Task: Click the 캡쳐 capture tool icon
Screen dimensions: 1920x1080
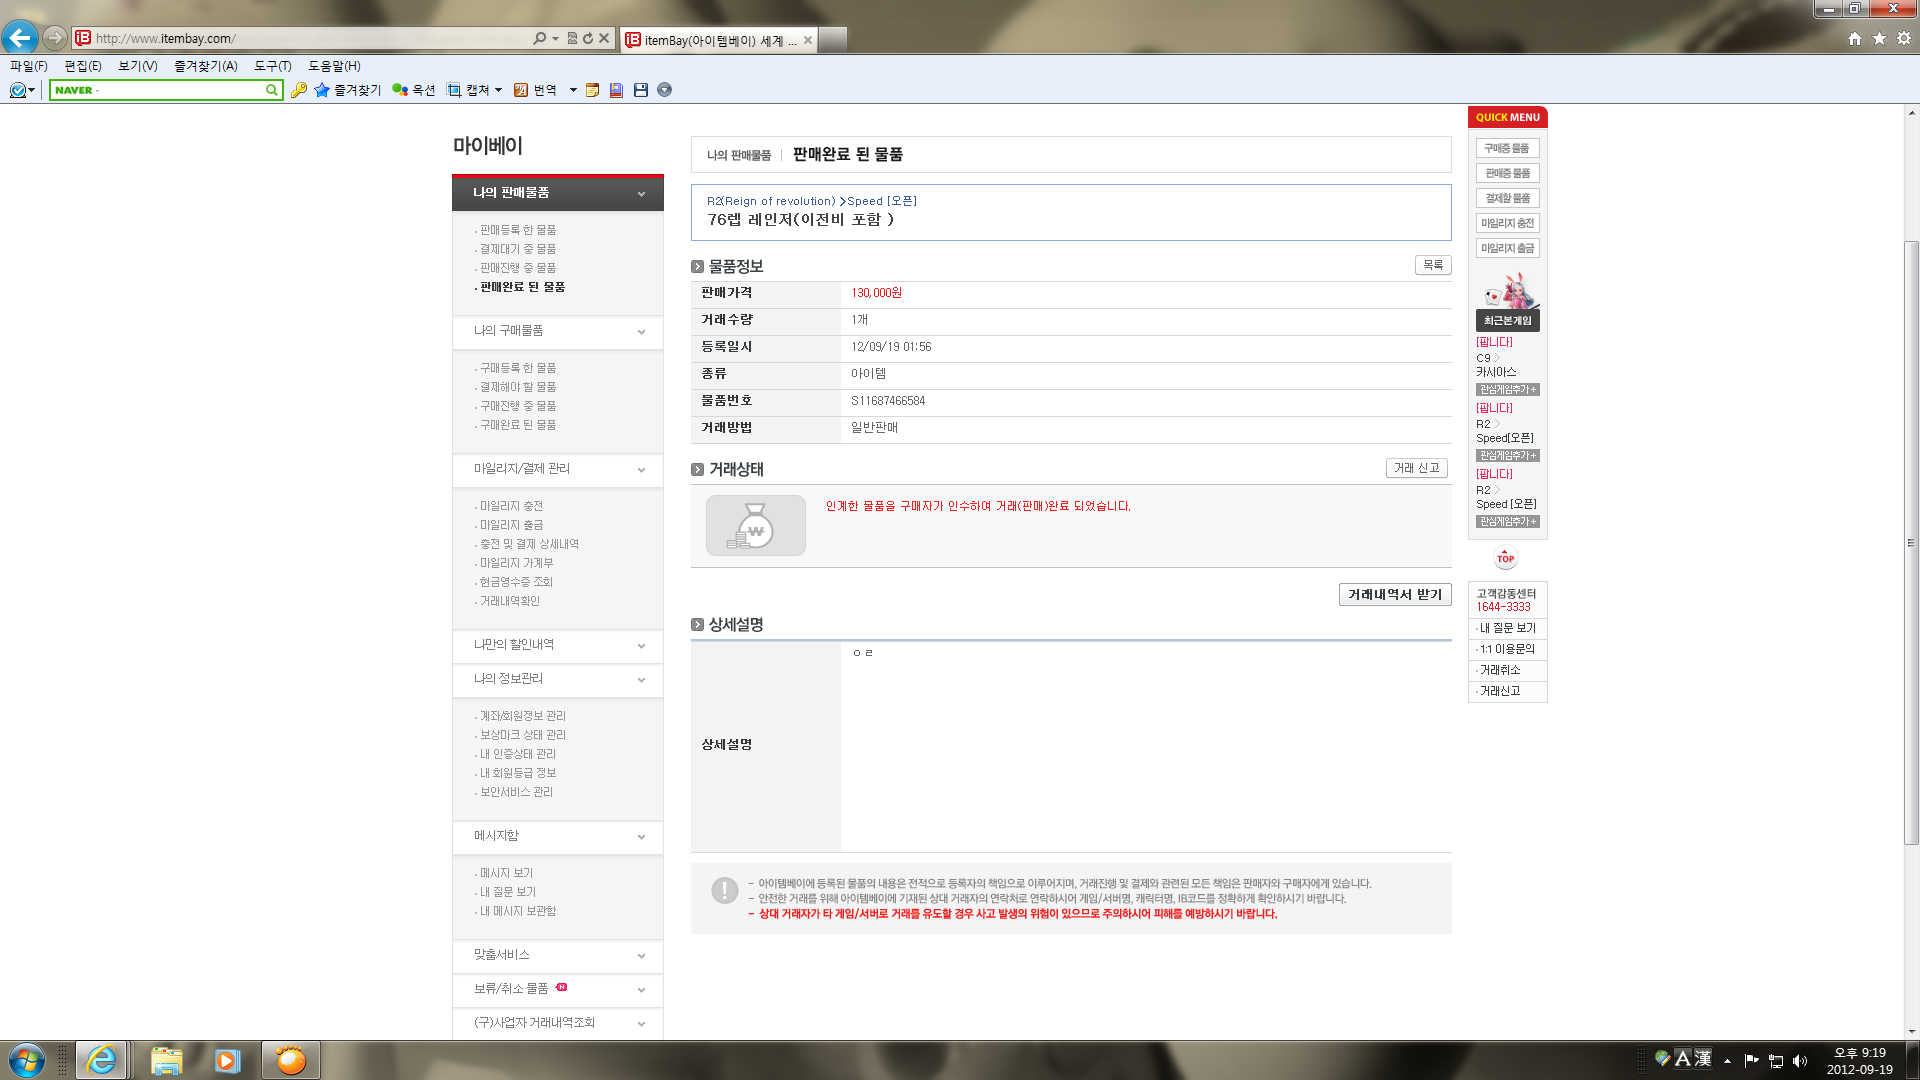Action: [454, 90]
